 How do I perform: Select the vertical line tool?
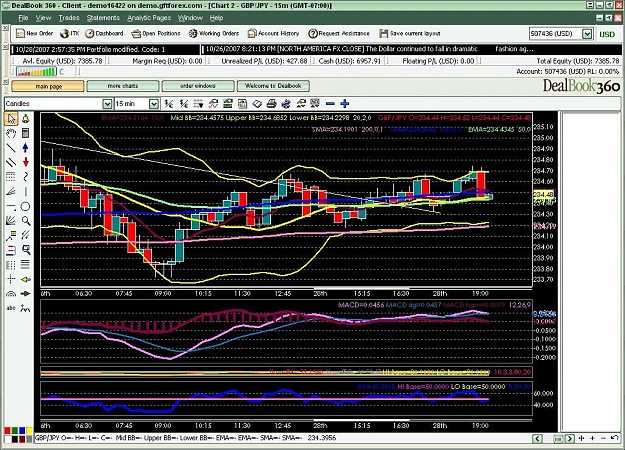coord(26,192)
